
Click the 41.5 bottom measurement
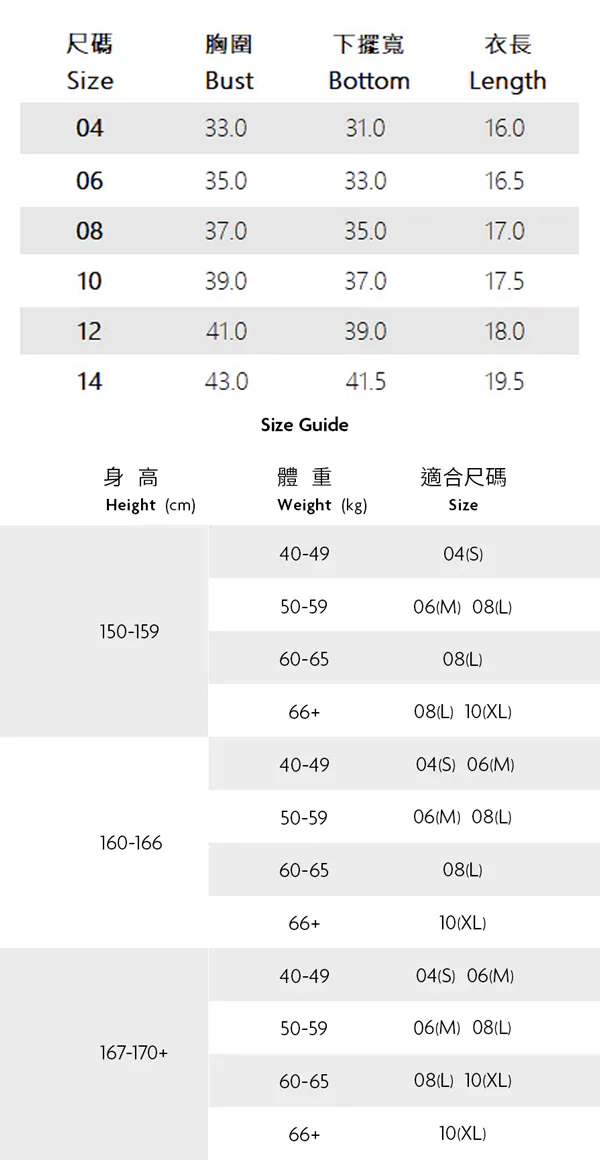(365, 381)
